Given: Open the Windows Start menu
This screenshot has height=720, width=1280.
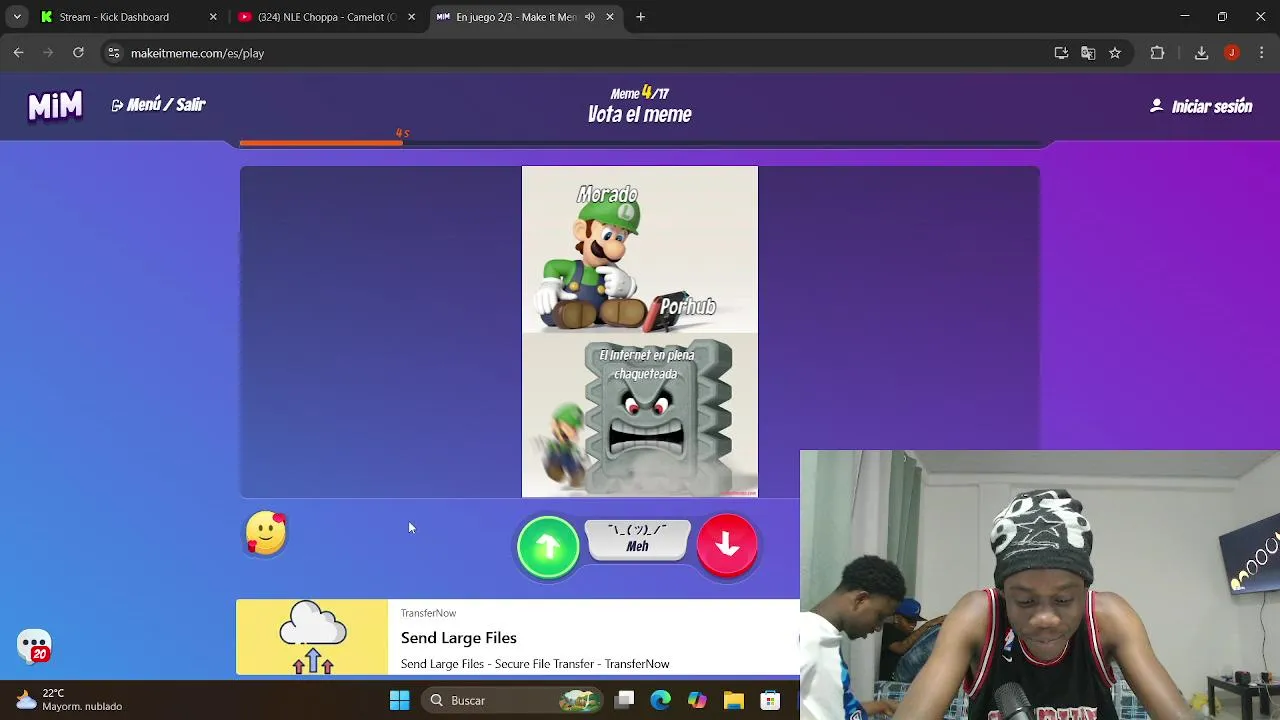Looking at the screenshot, I should (399, 700).
